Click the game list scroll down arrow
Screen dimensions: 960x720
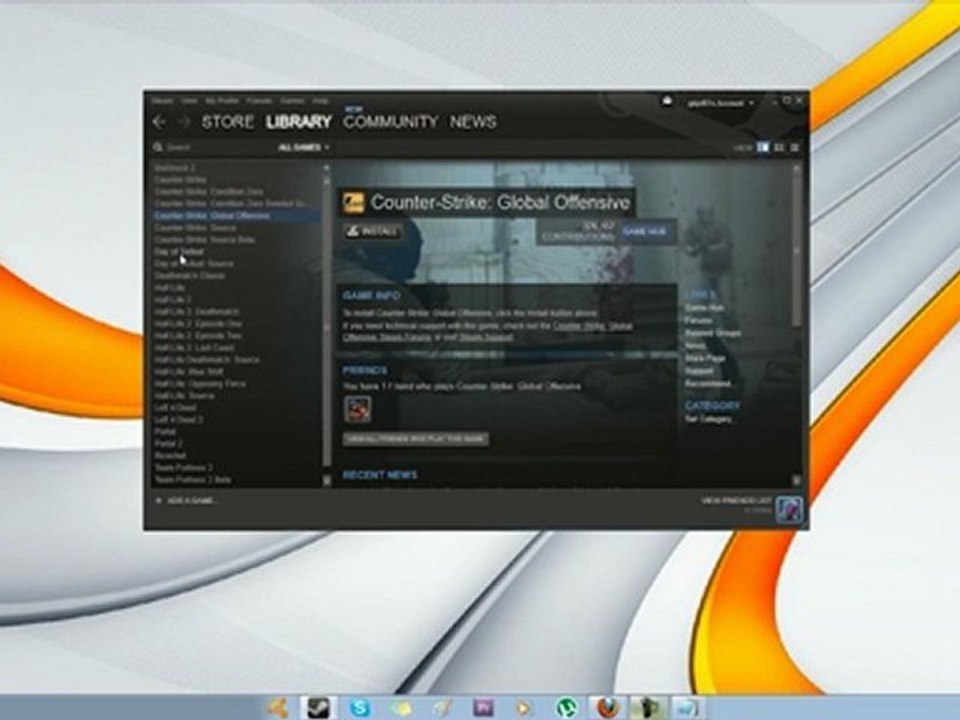coord(326,481)
